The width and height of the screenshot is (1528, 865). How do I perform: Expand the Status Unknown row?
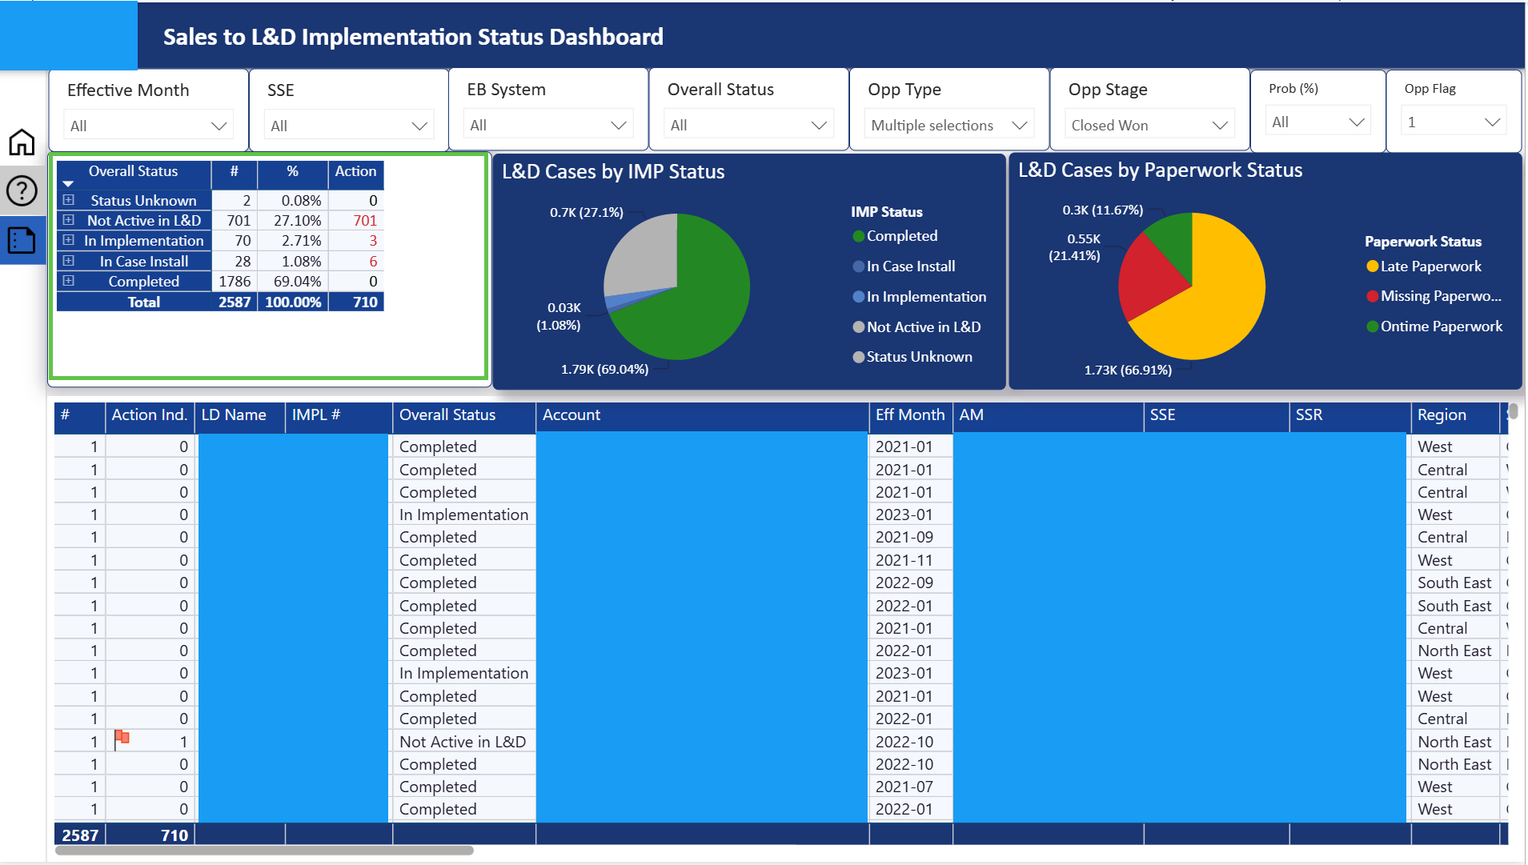[x=68, y=200]
